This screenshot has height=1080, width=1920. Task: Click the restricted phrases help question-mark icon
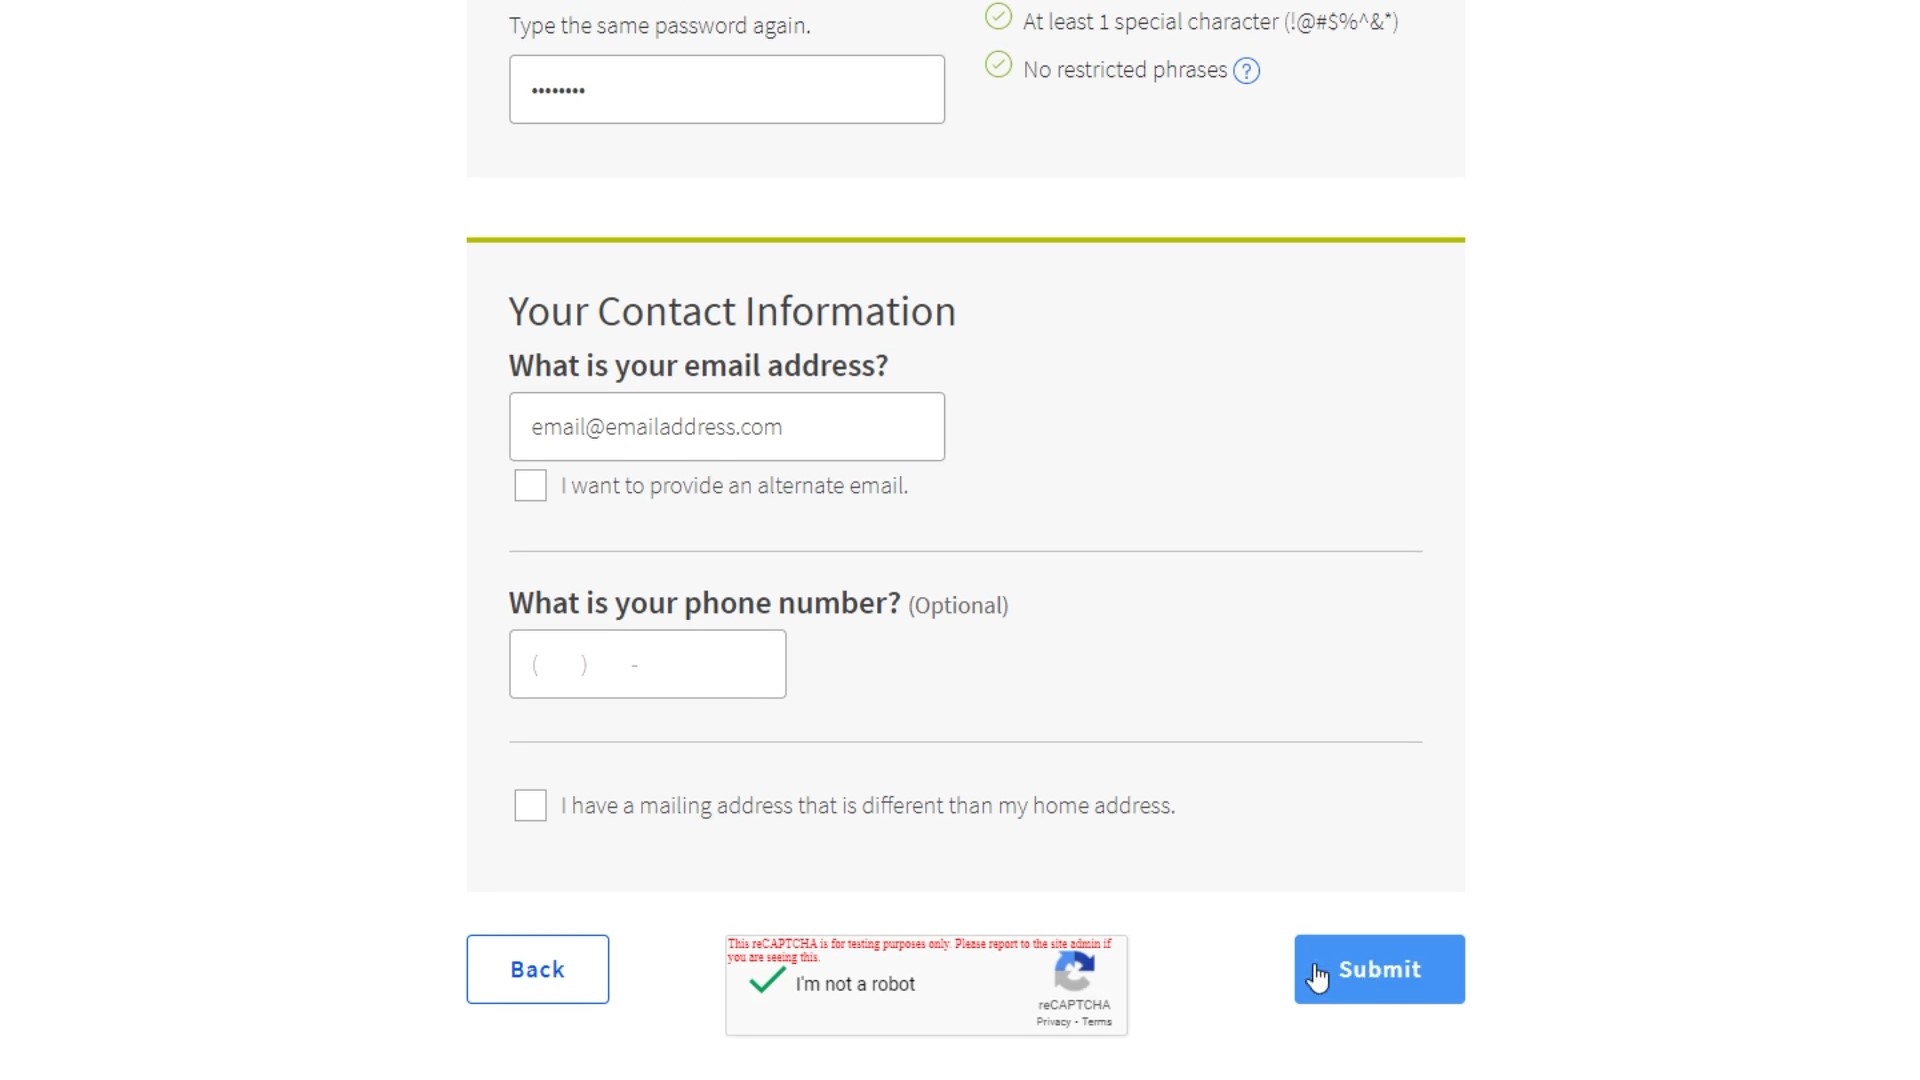point(1246,71)
